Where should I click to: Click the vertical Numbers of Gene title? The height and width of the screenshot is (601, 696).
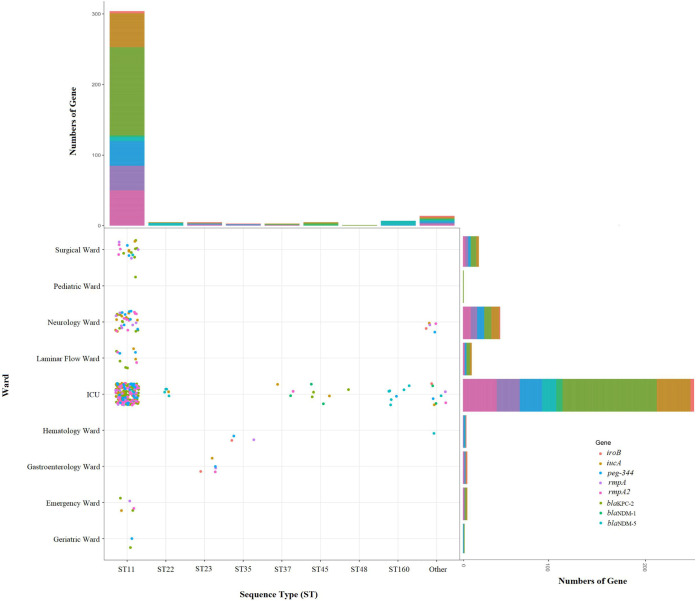73,121
